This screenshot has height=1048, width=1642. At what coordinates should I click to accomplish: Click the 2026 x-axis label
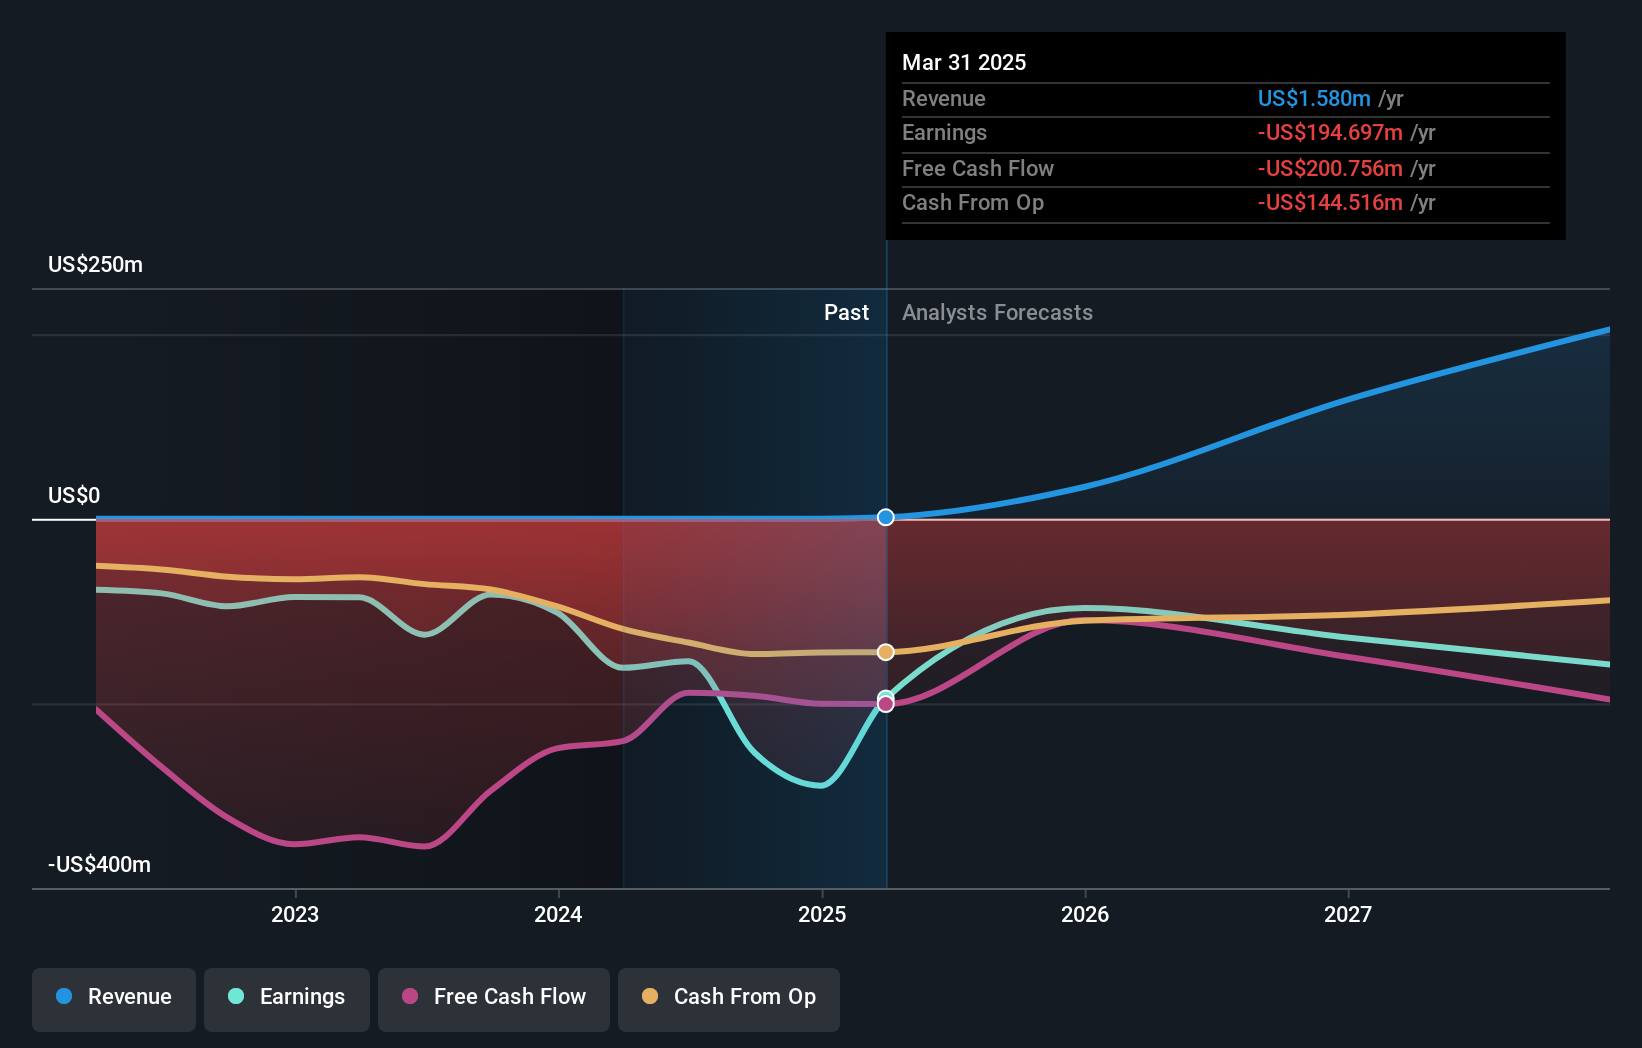[x=1085, y=914]
